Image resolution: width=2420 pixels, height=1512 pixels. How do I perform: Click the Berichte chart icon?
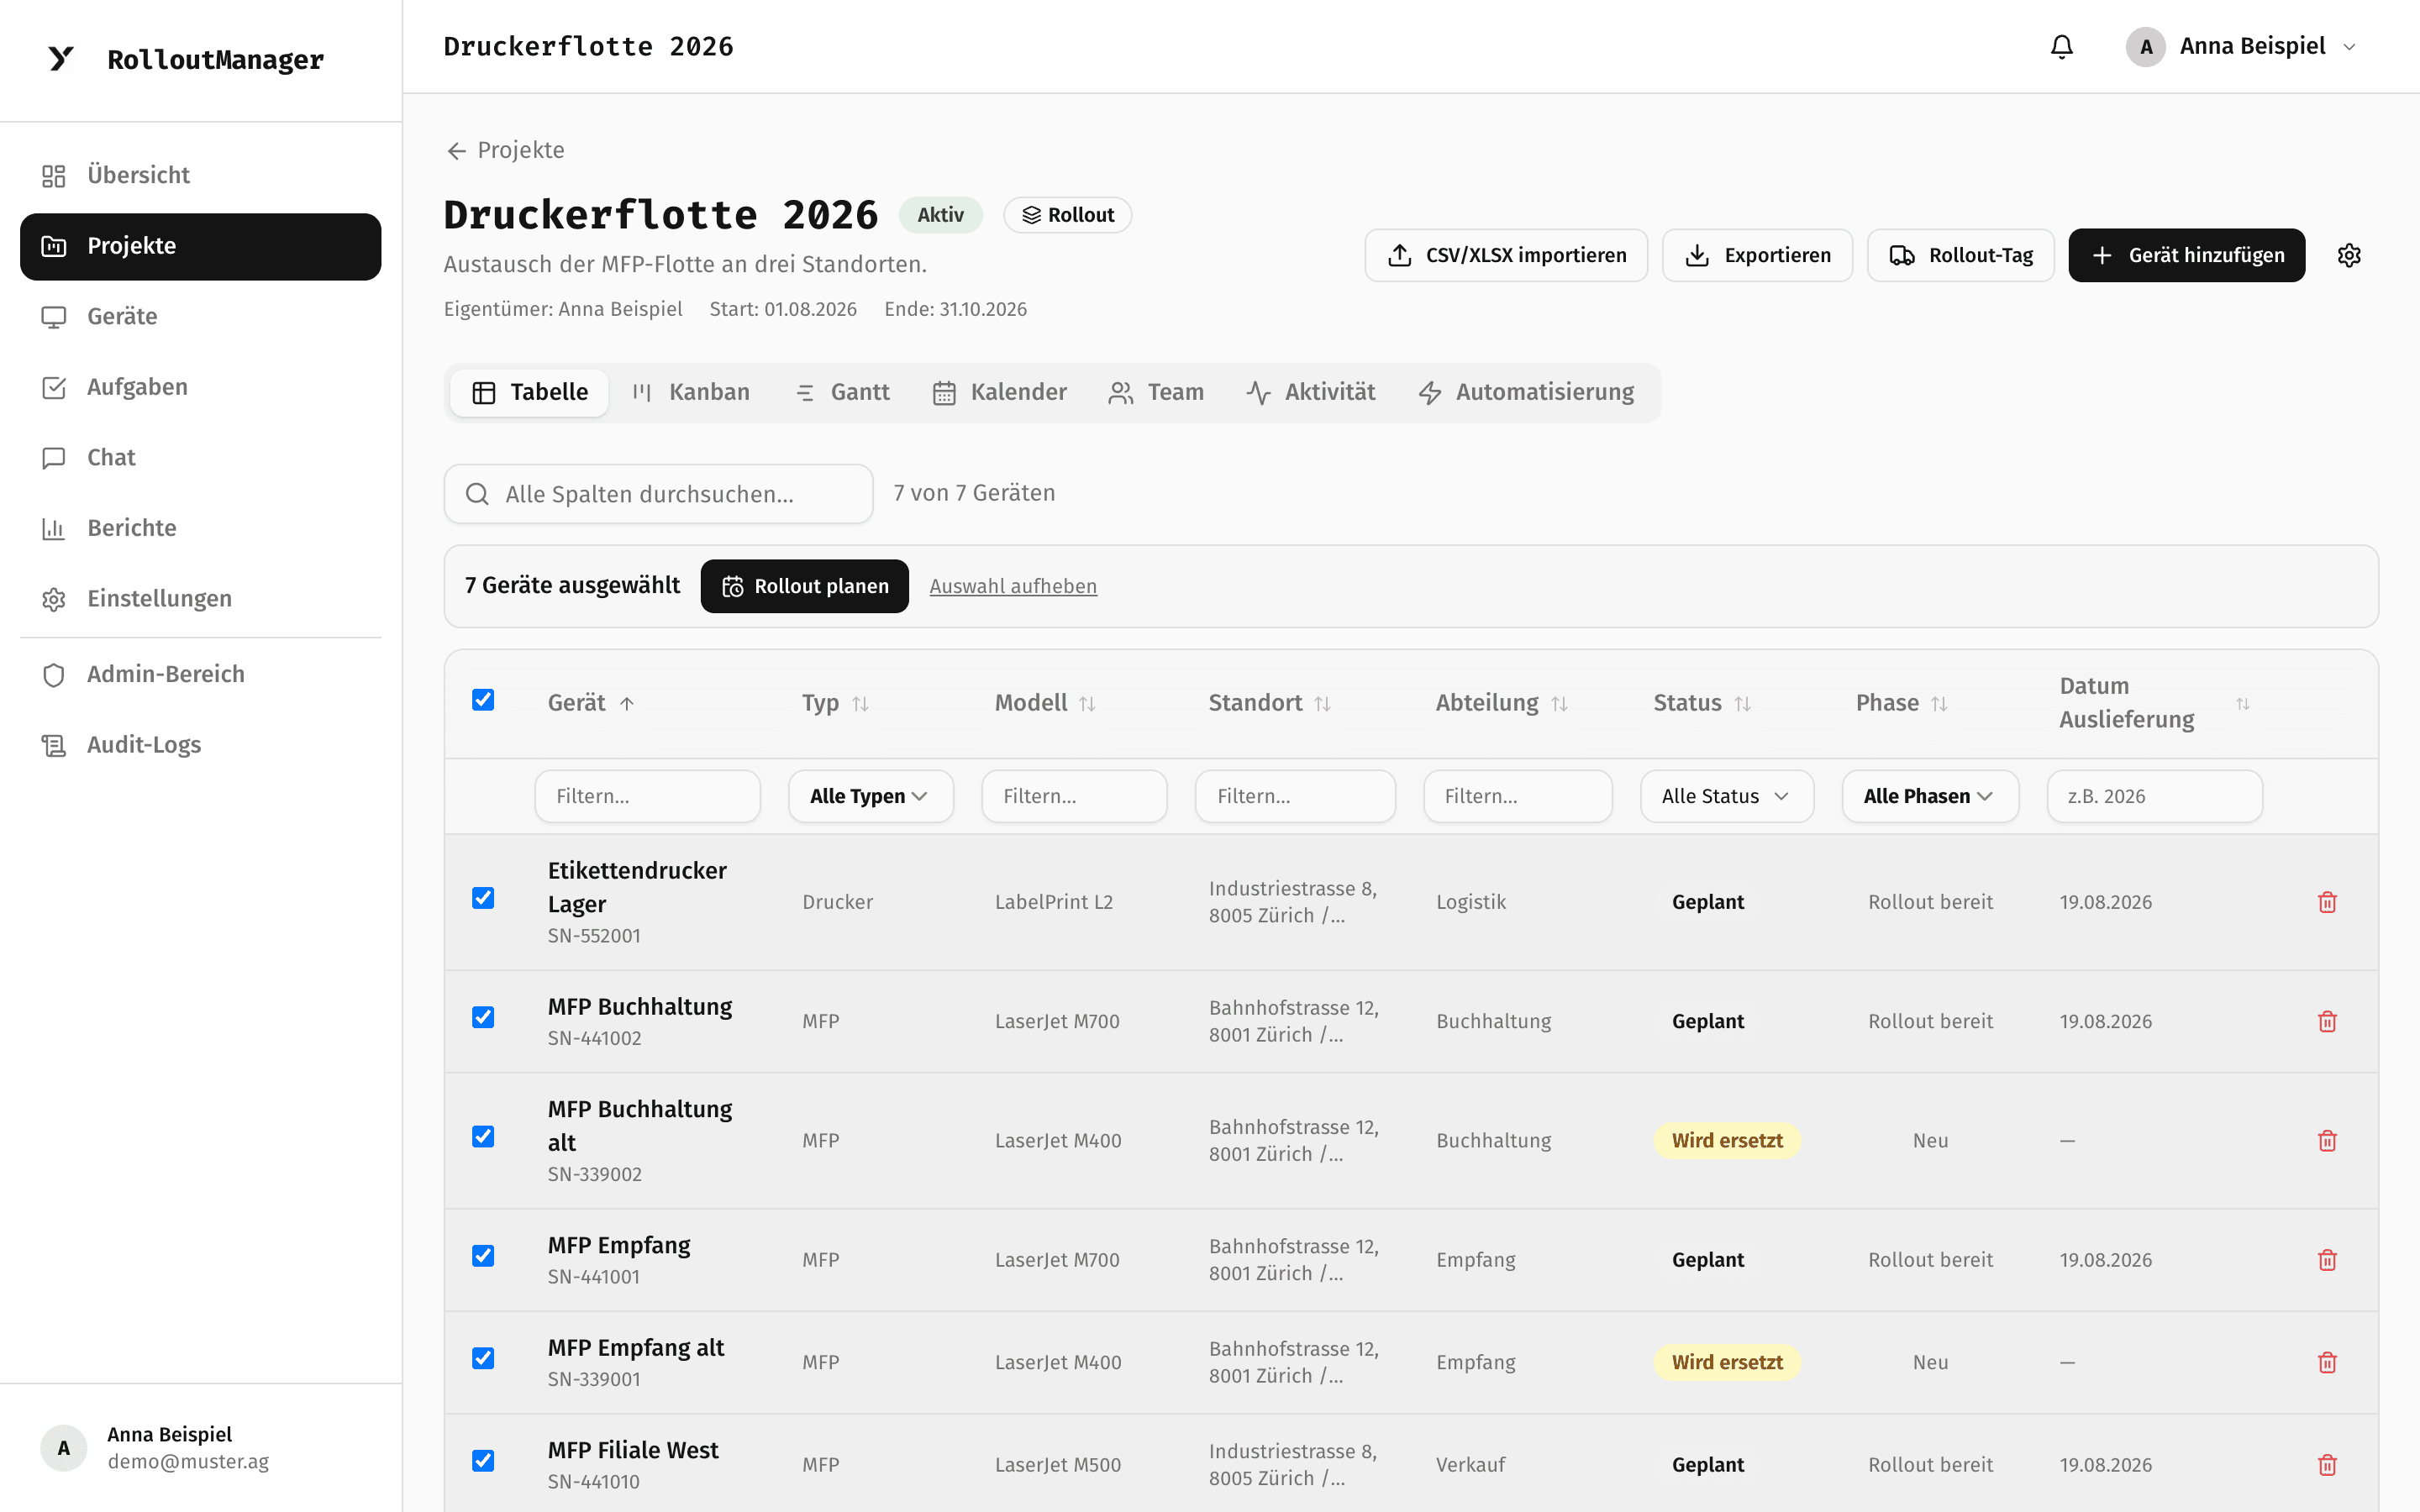pos(54,528)
